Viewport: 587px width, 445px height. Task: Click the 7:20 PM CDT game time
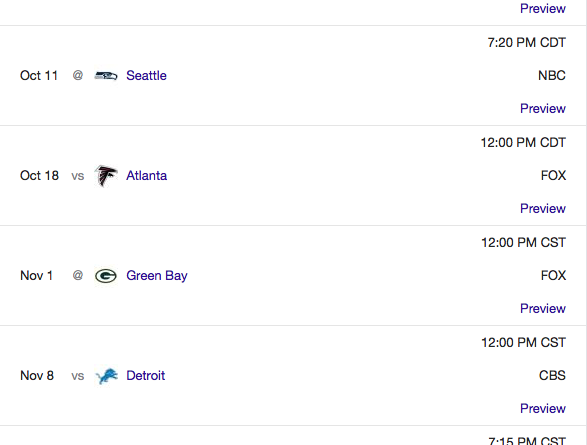tap(526, 43)
